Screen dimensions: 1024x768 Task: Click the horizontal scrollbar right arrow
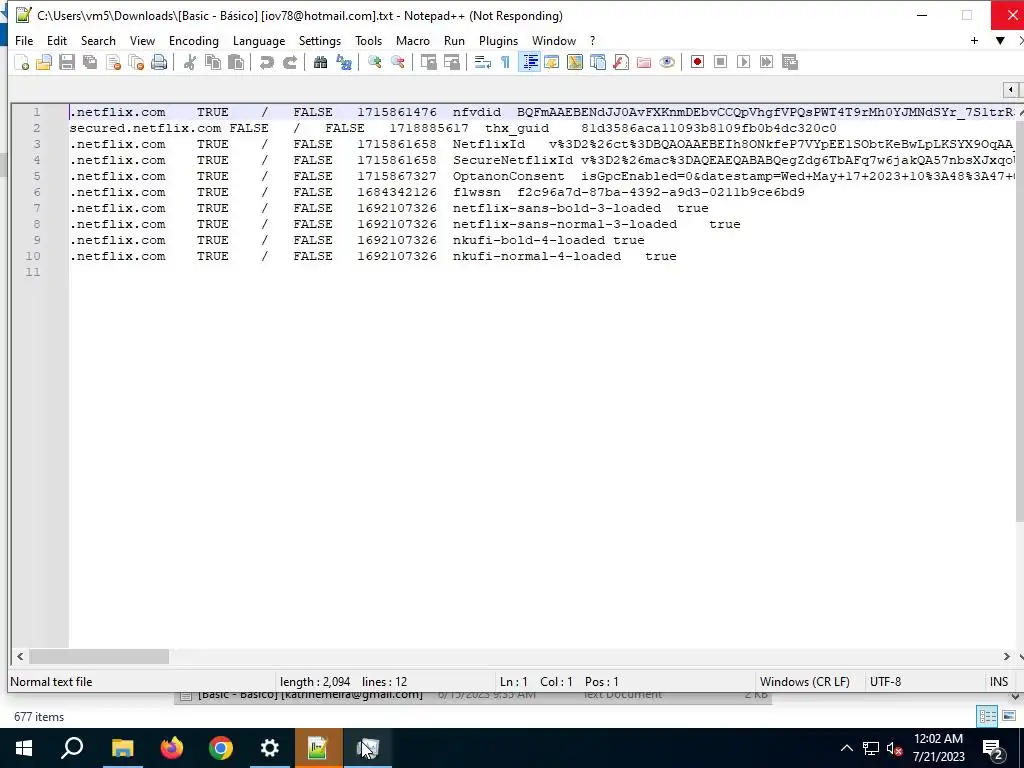(x=1006, y=656)
